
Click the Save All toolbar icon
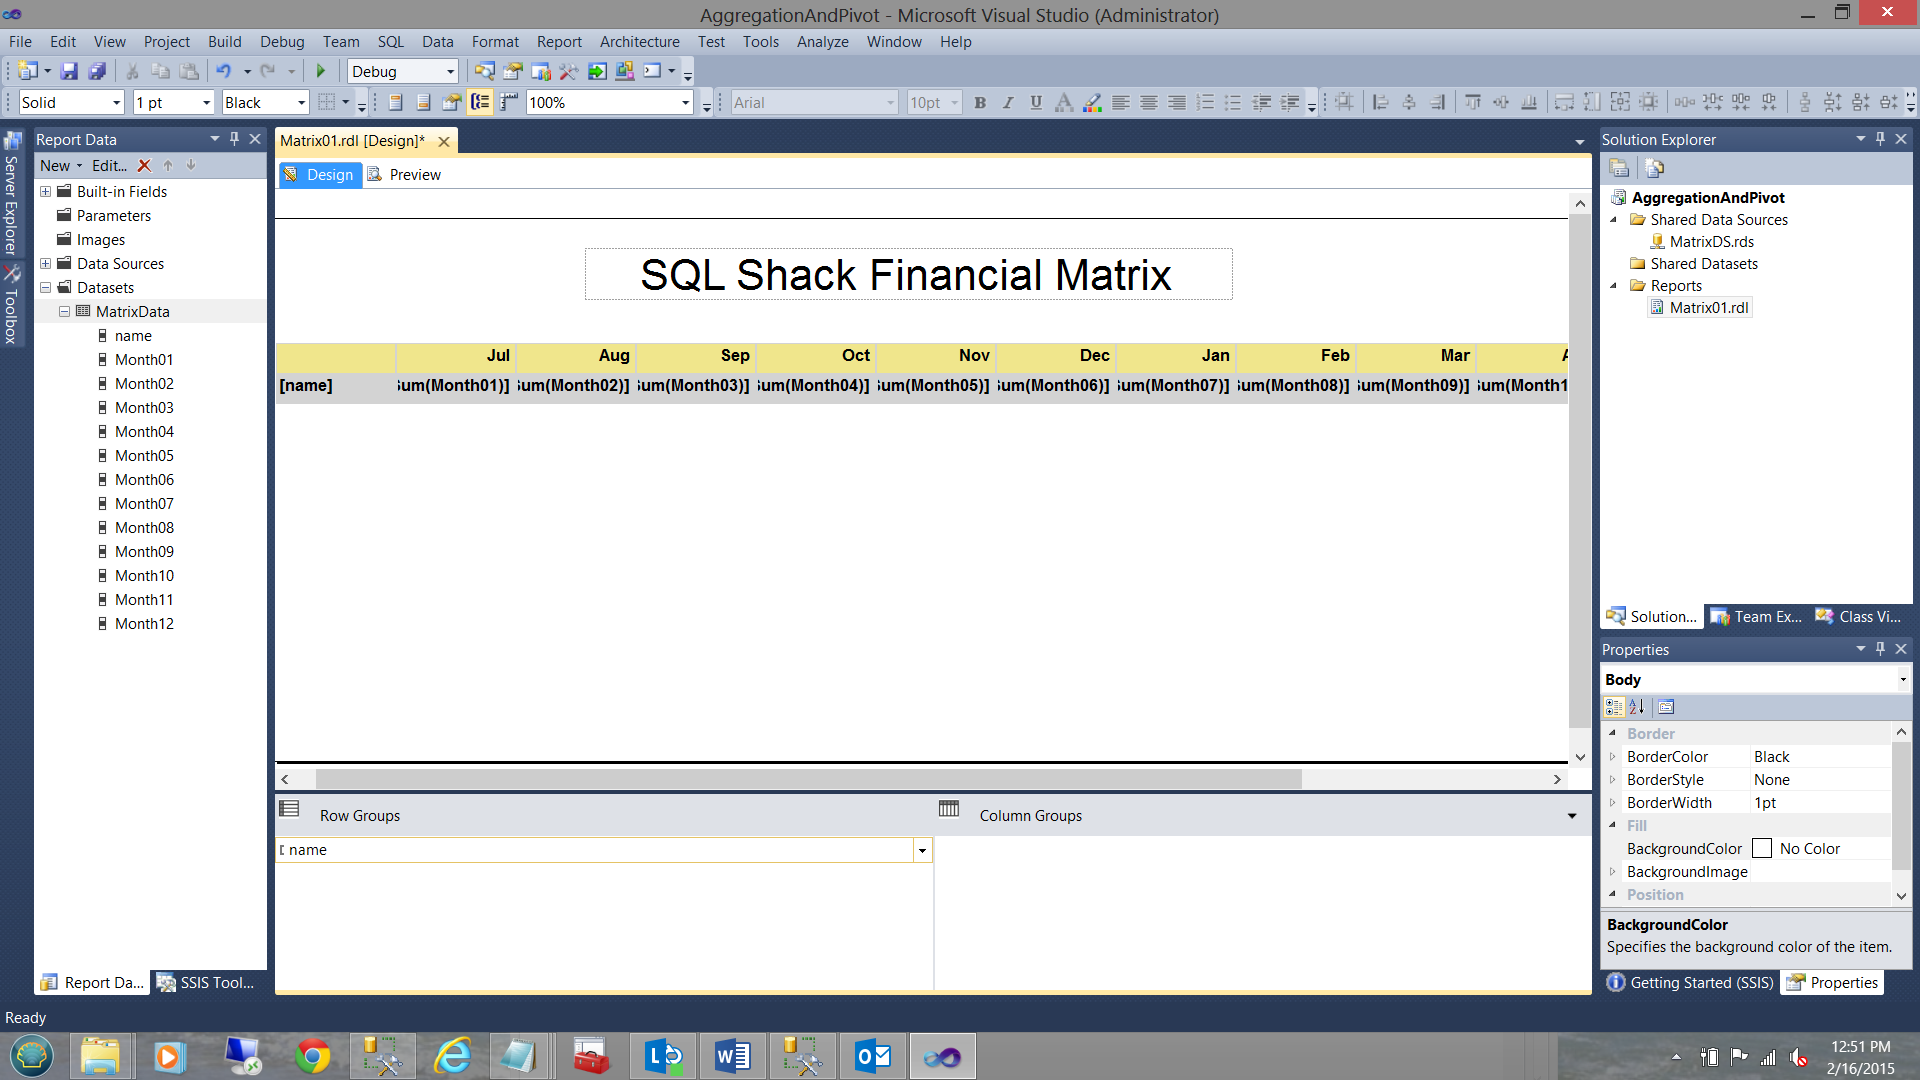coord(97,71)
